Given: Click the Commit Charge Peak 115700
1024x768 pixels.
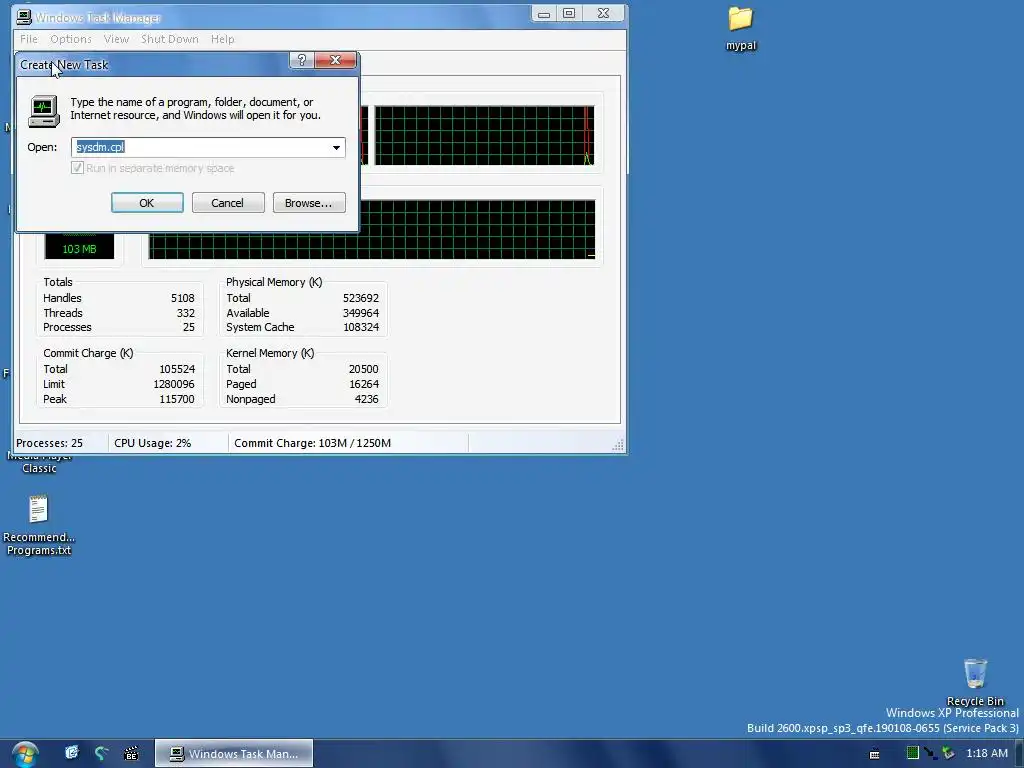Looking at the screenshot, I should pos(176,399).
